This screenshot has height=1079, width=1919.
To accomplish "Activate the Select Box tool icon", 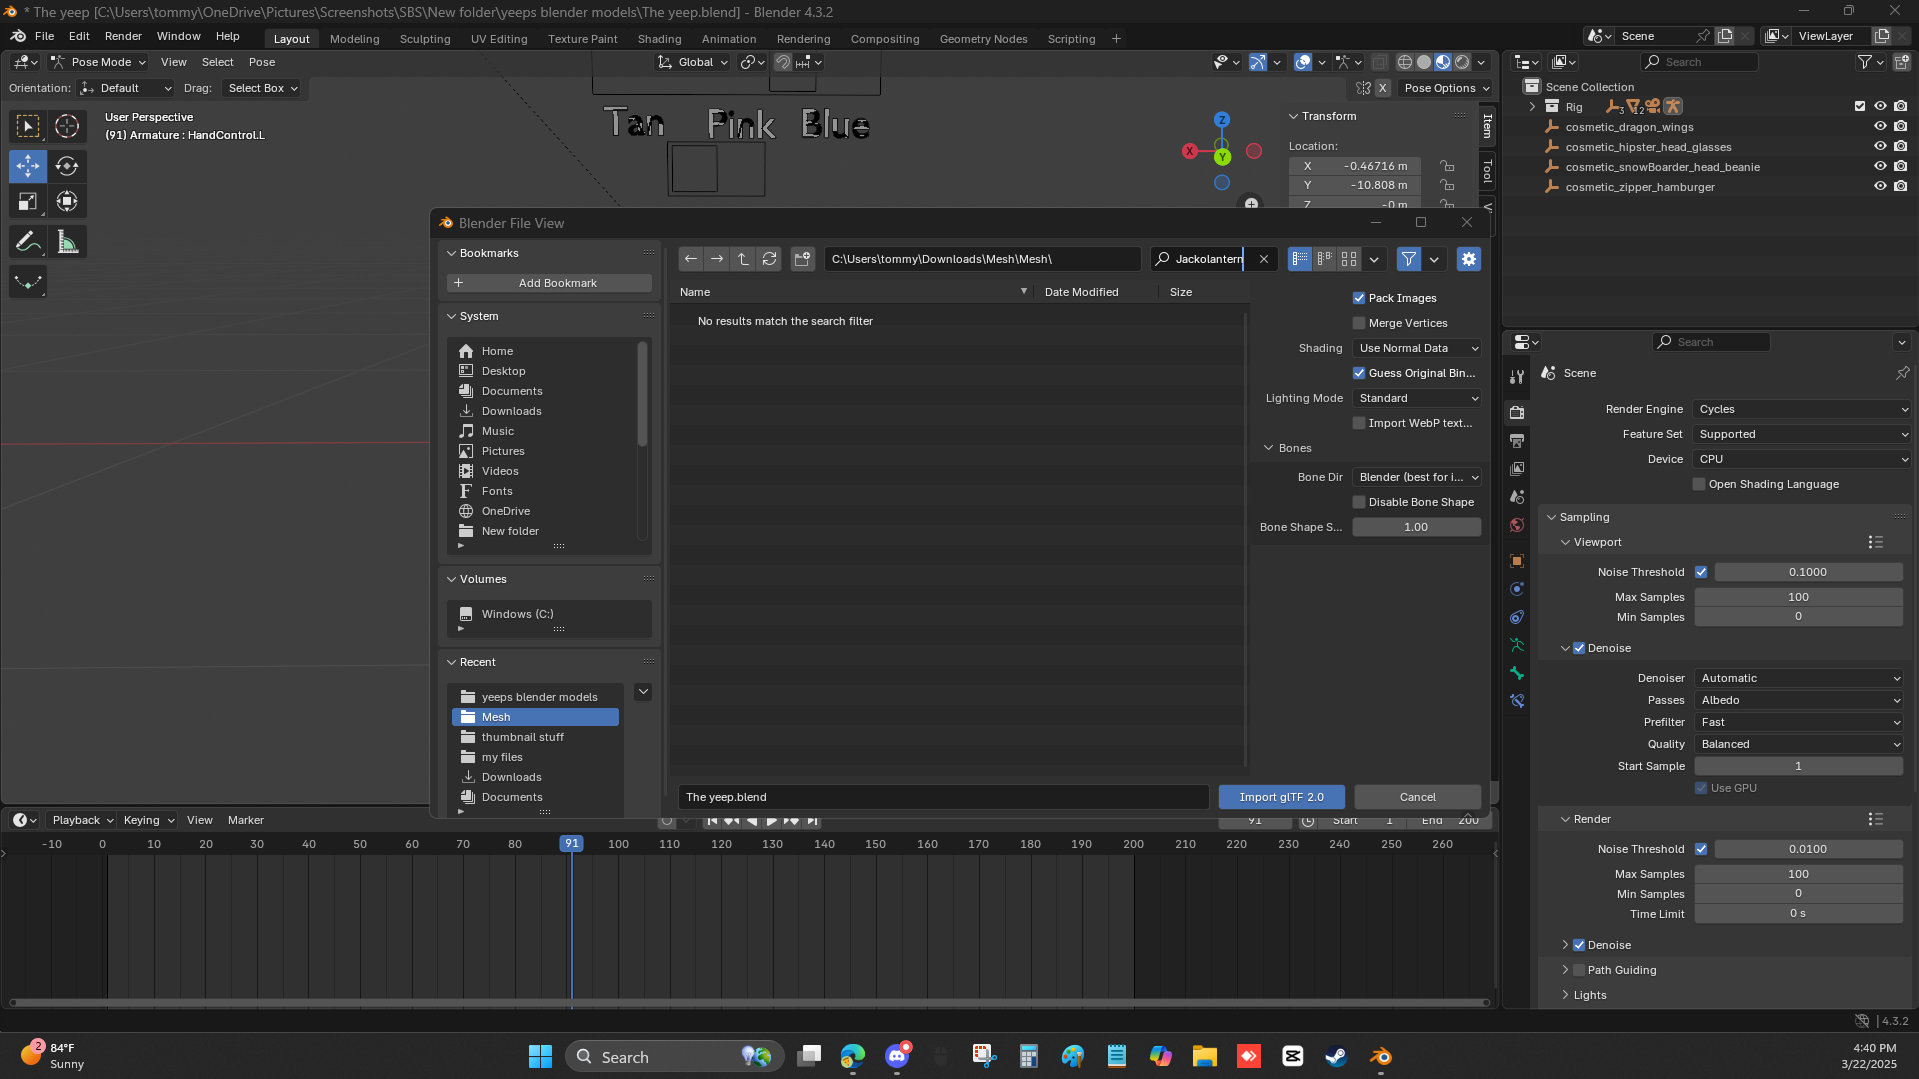I will point(28,126).
